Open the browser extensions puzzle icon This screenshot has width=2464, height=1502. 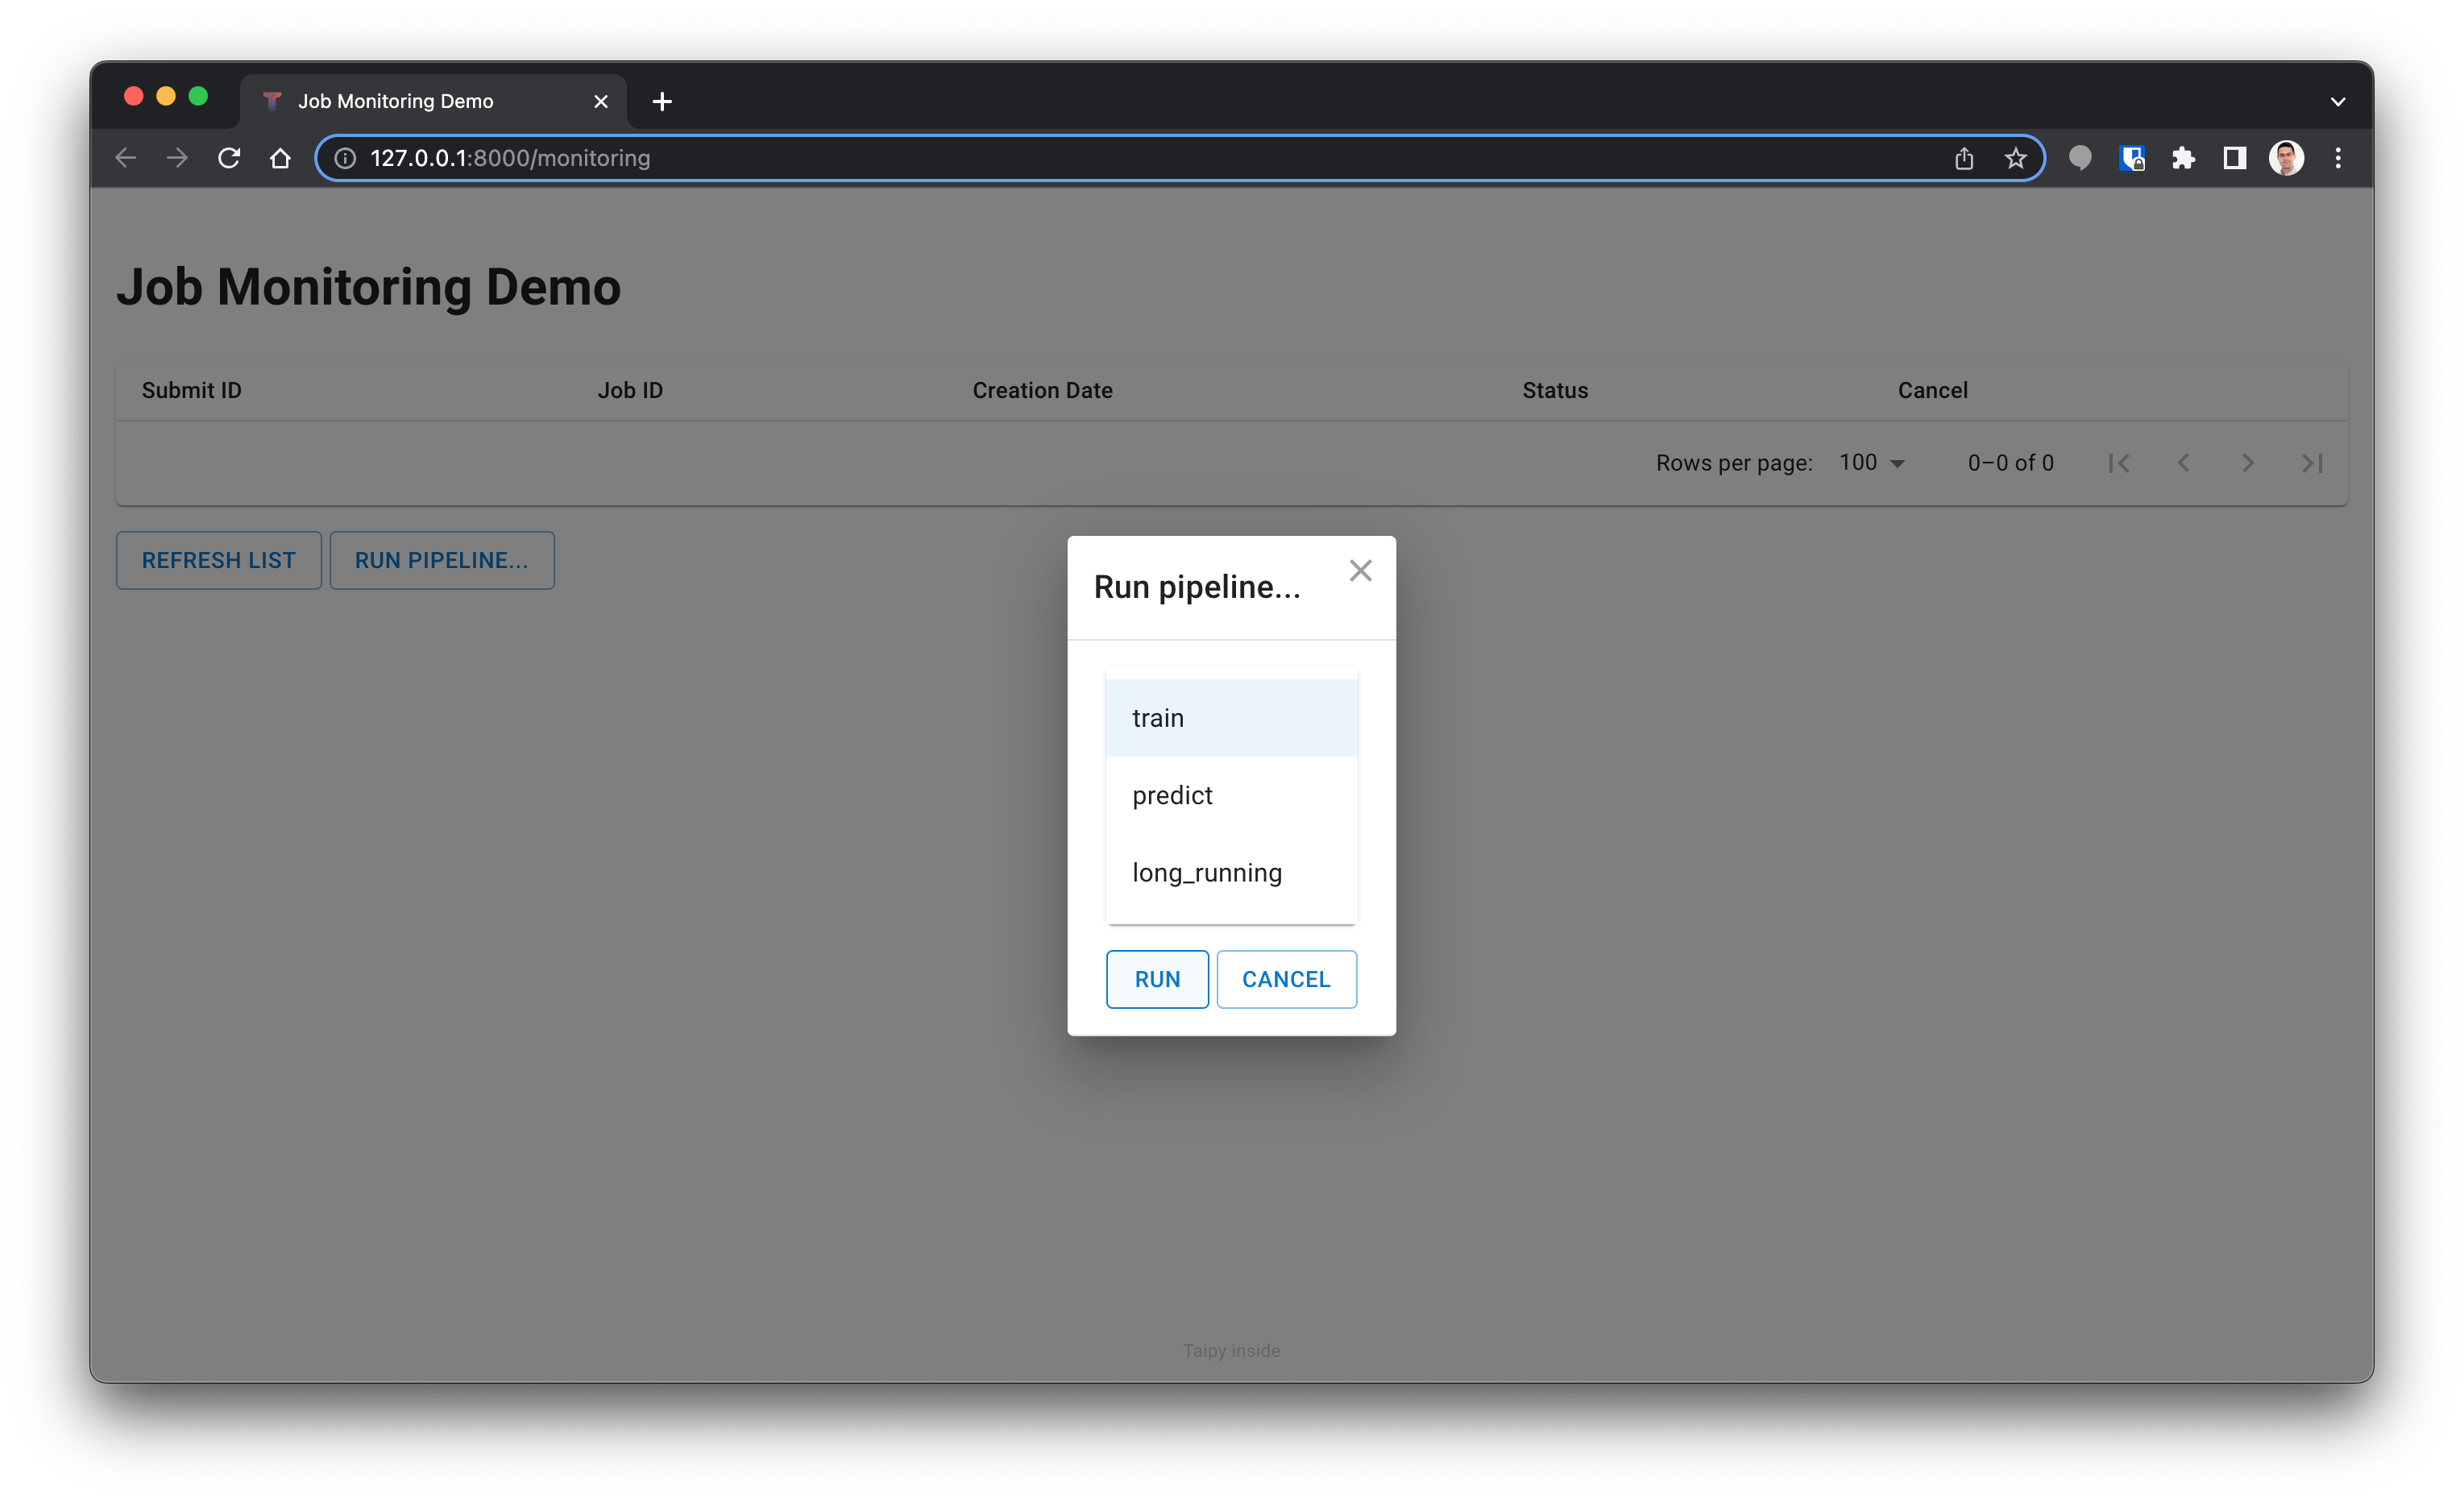point(2182,158)
